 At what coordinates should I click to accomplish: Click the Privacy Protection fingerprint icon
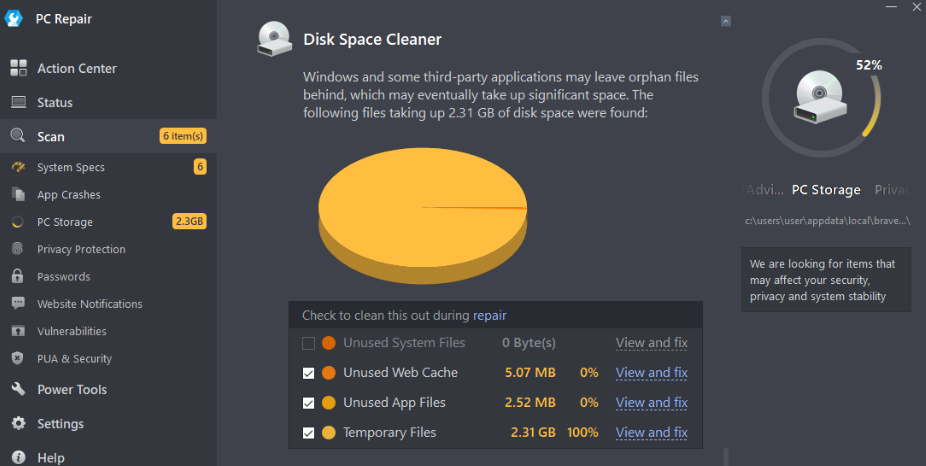coord(17,249)
